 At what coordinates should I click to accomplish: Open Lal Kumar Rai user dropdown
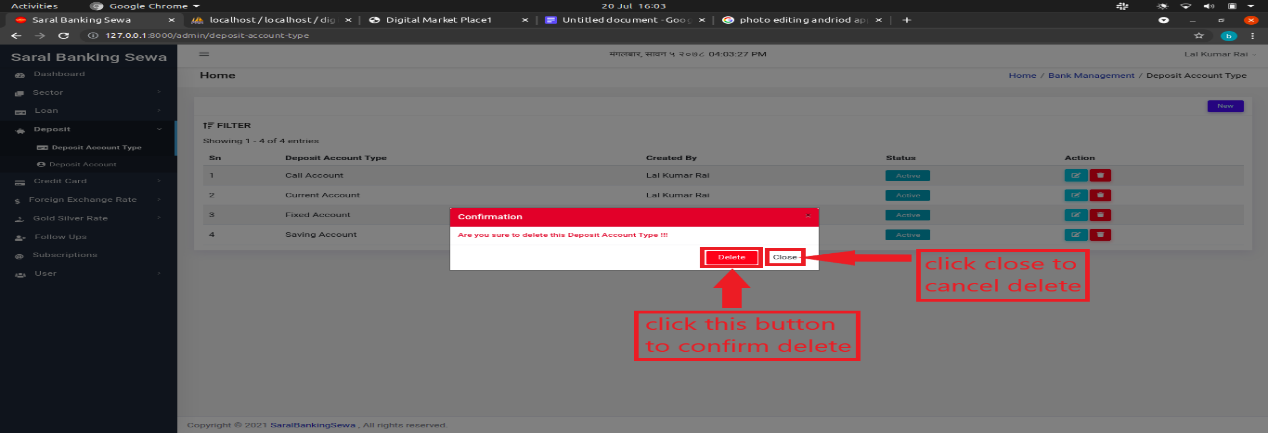(x=1219, y=54)
